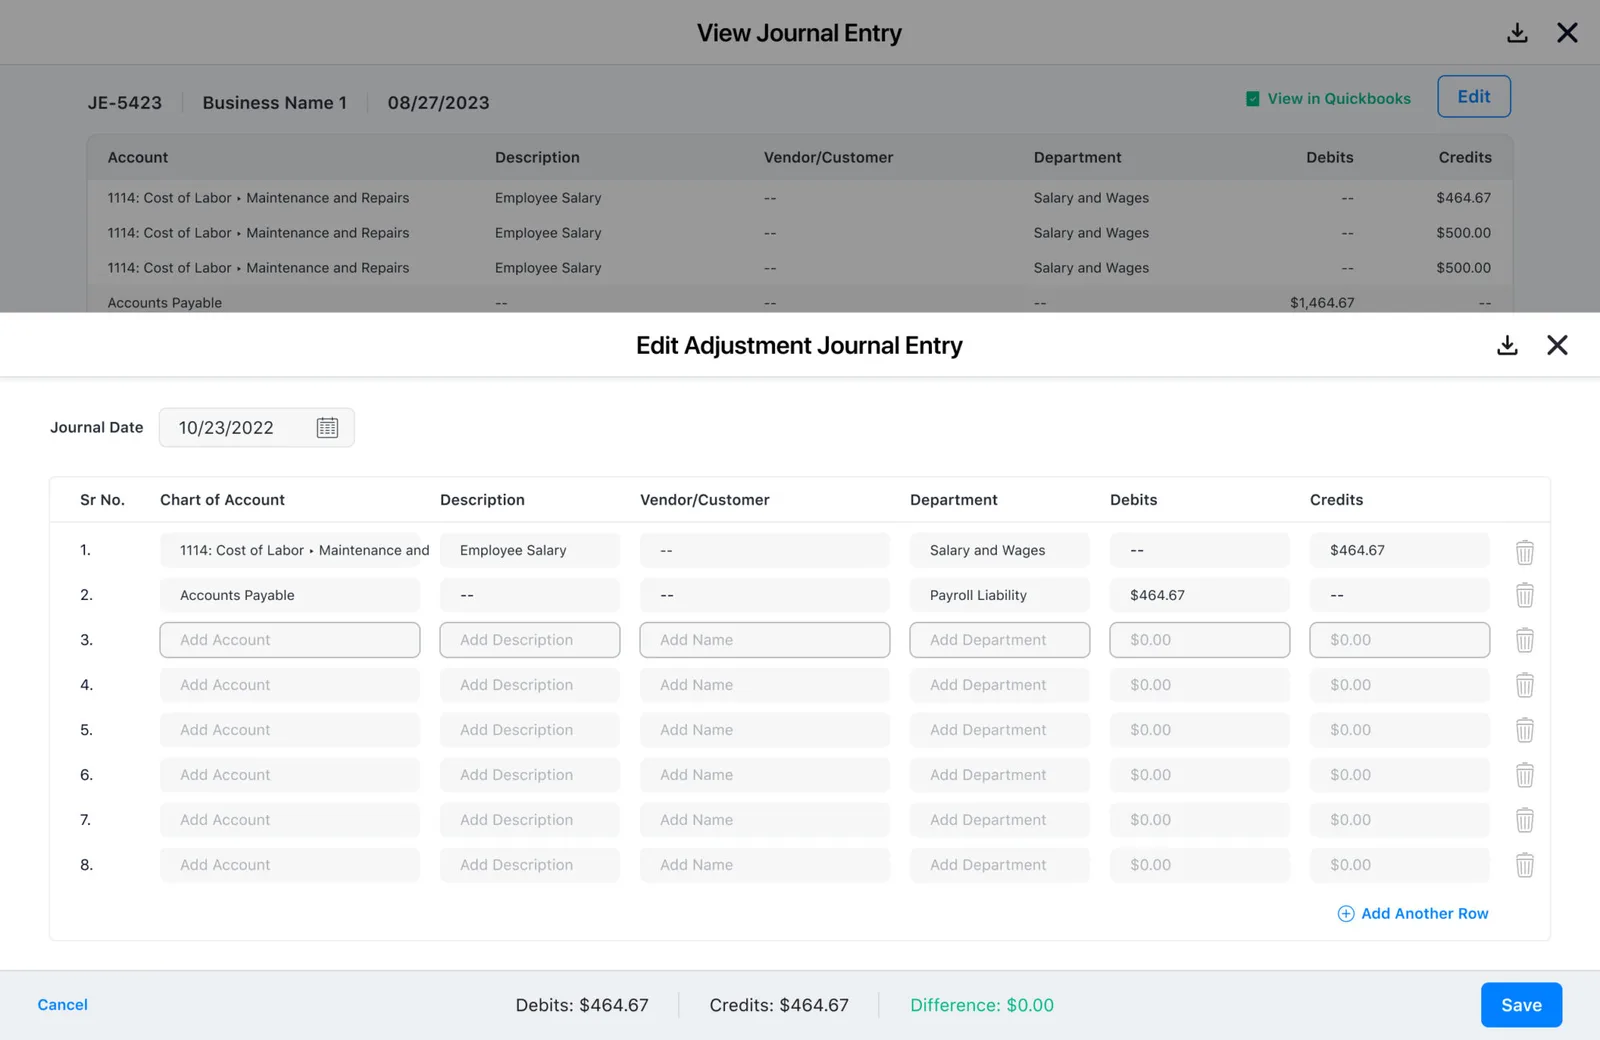Click row 3 Debits $0.00 field
Viewport: 1600px width, 1040px height.
click(1200, 640)
